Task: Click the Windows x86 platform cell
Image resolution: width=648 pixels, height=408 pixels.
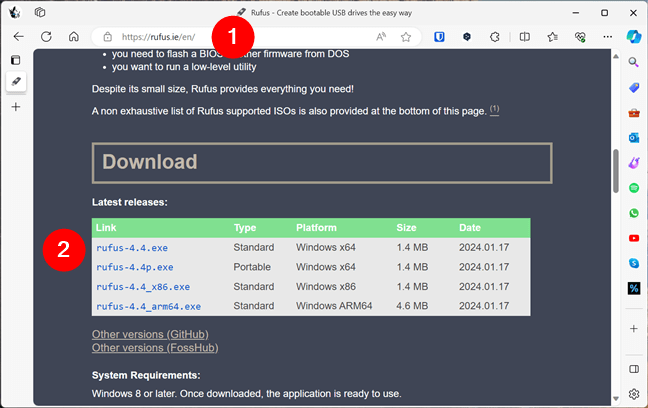Action: click(326, 286)
